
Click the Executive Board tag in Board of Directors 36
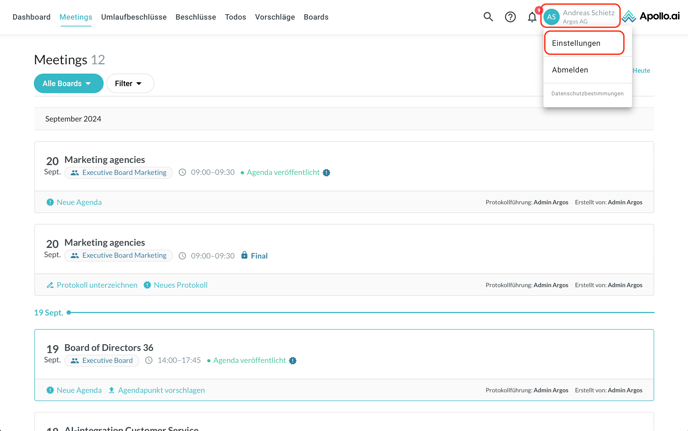102,361
